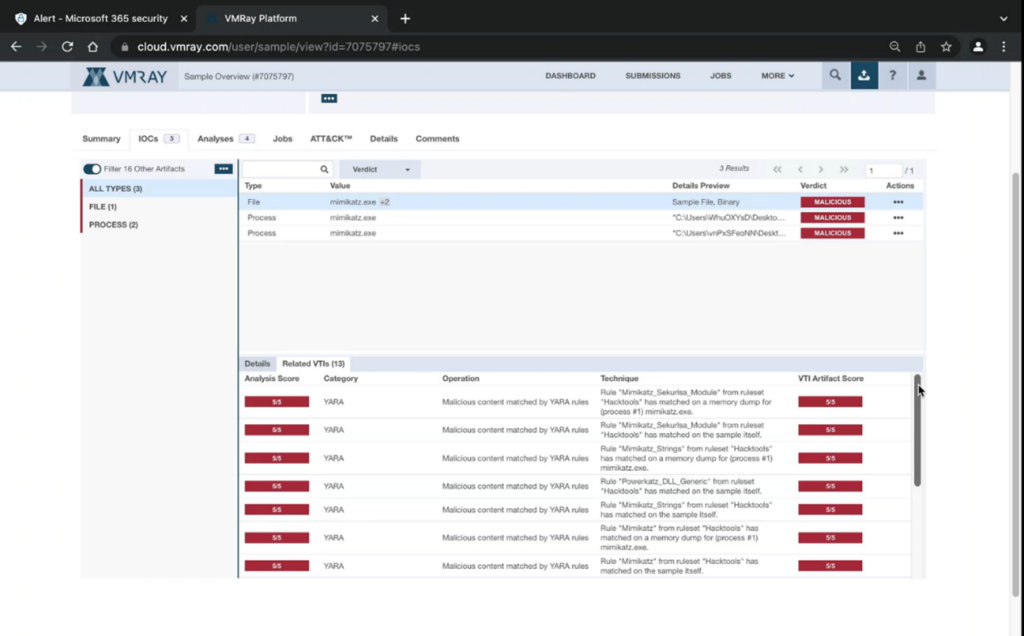Switch to the ATT&CK tab

pyautogui.click(x=331, y=138)
